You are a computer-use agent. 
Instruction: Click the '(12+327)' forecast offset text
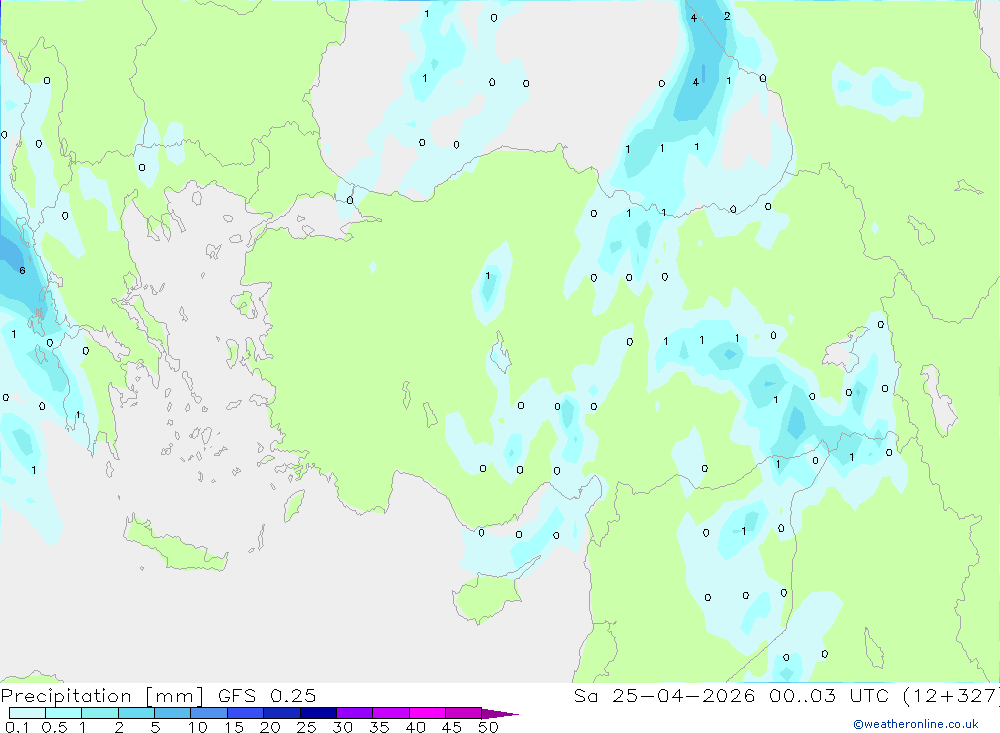(x=950, y=695)
